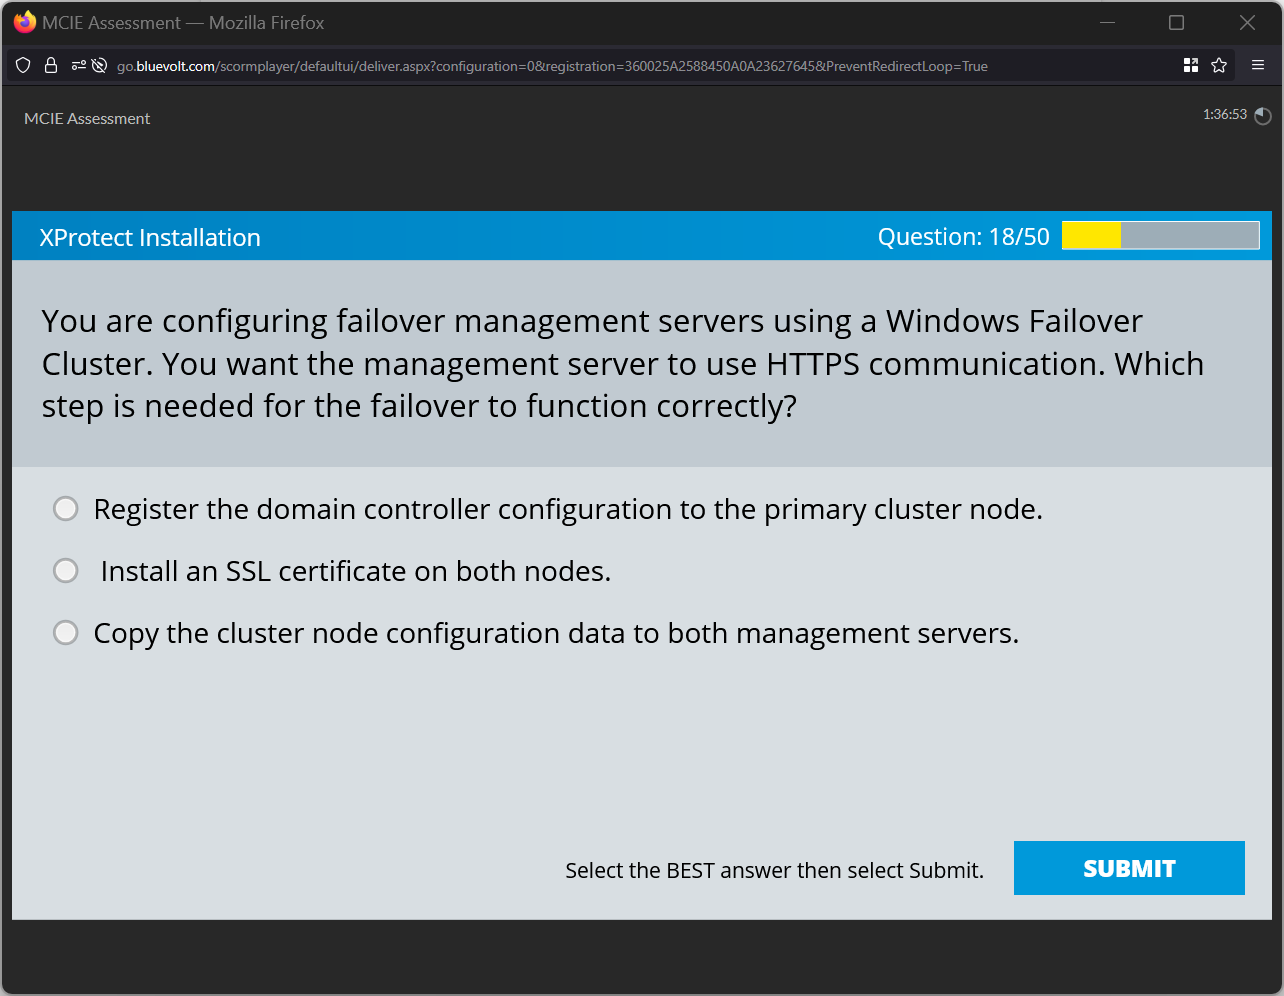Image resolution: width=1284 pixels, height=996 pixels.
Task: Open the Firefox hamburger menu
Action: 1258,65
